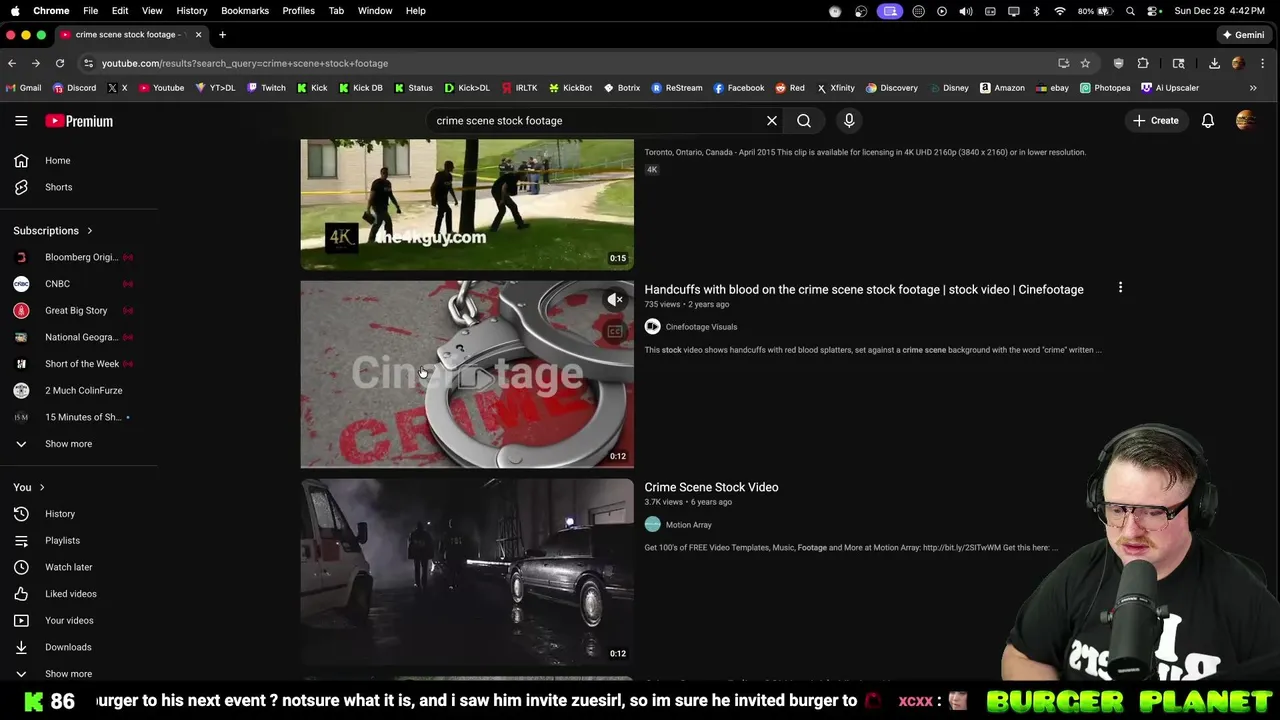This screenshot has width=1280, height=720.
Task: Open Twitch bookmark
Action: pos(266,88)
